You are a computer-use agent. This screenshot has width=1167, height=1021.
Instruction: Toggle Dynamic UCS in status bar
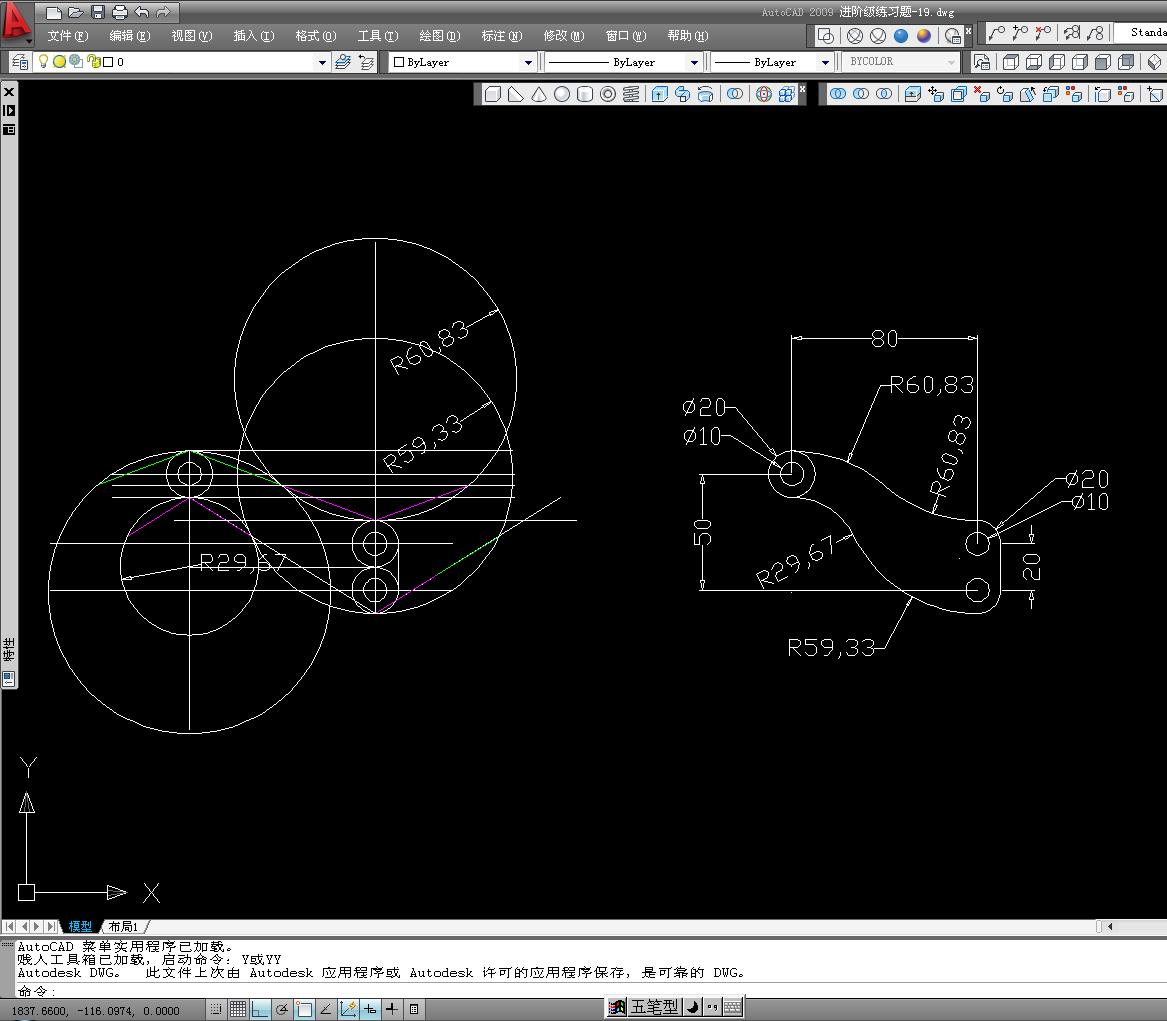[x=348, y=1010]
